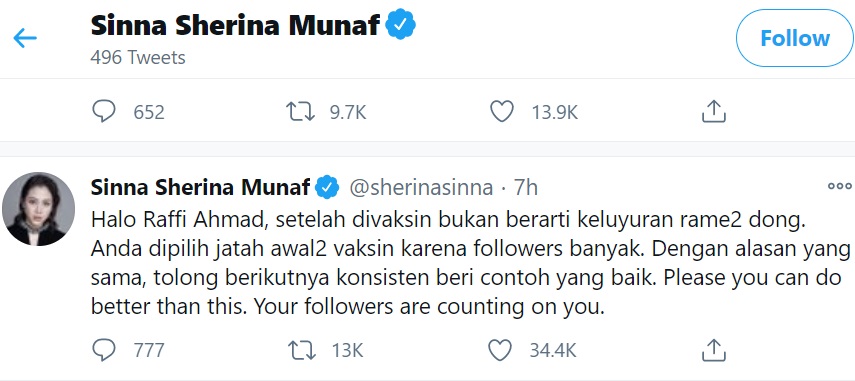Open tweet via the 7h timestamp
This screenshot has width=855, height=381.
526,188
